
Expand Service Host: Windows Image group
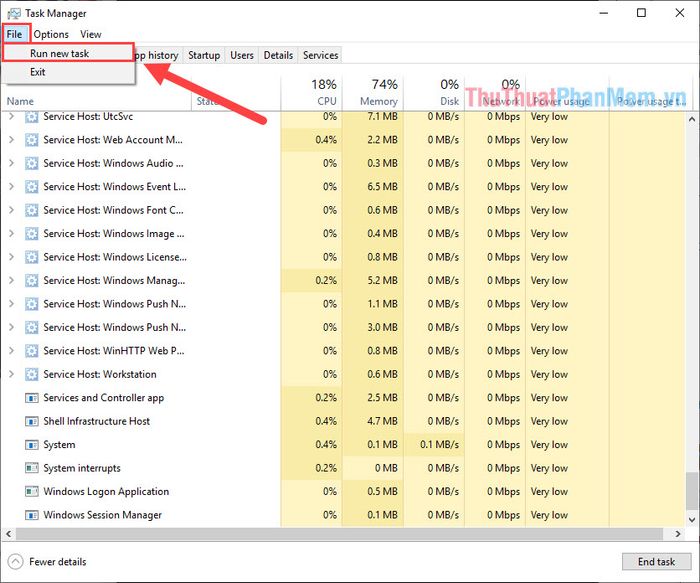tap(12, 234)
